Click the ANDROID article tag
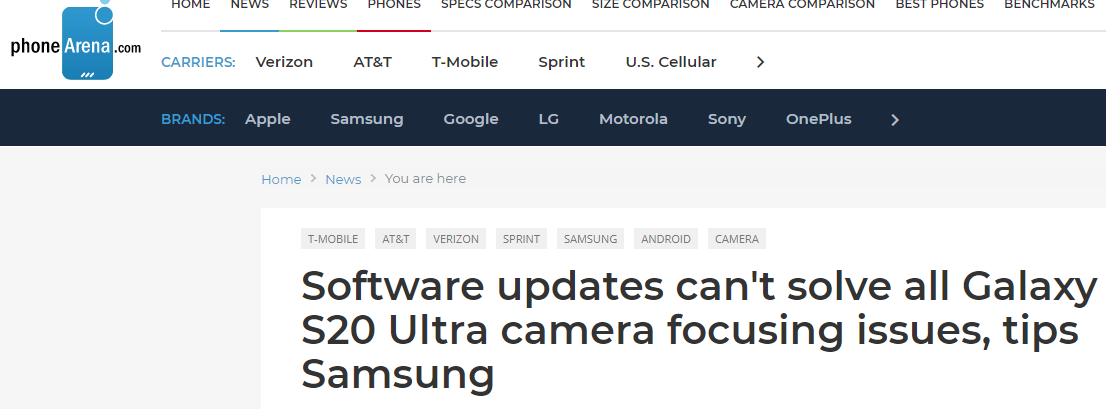Image resolution: width=1106 pixels, height=409 pixels. tap(666, 239)
